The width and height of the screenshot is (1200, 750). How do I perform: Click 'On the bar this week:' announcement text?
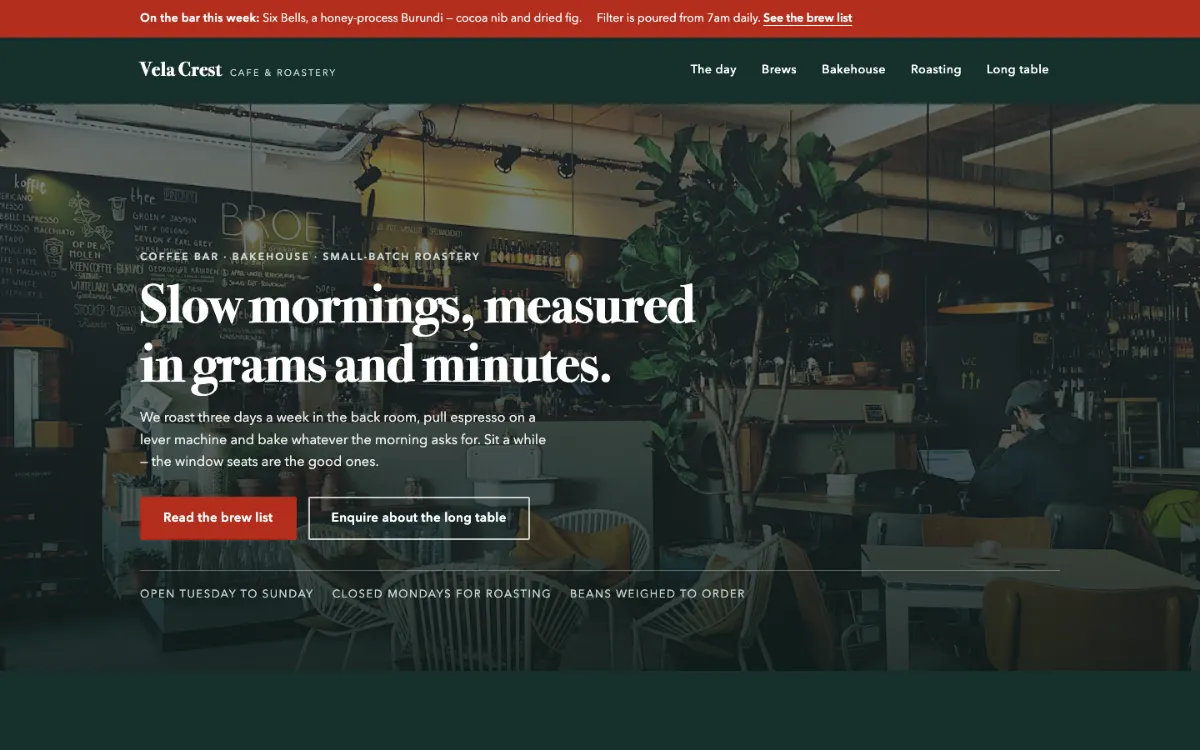click(x=200, y=18)
